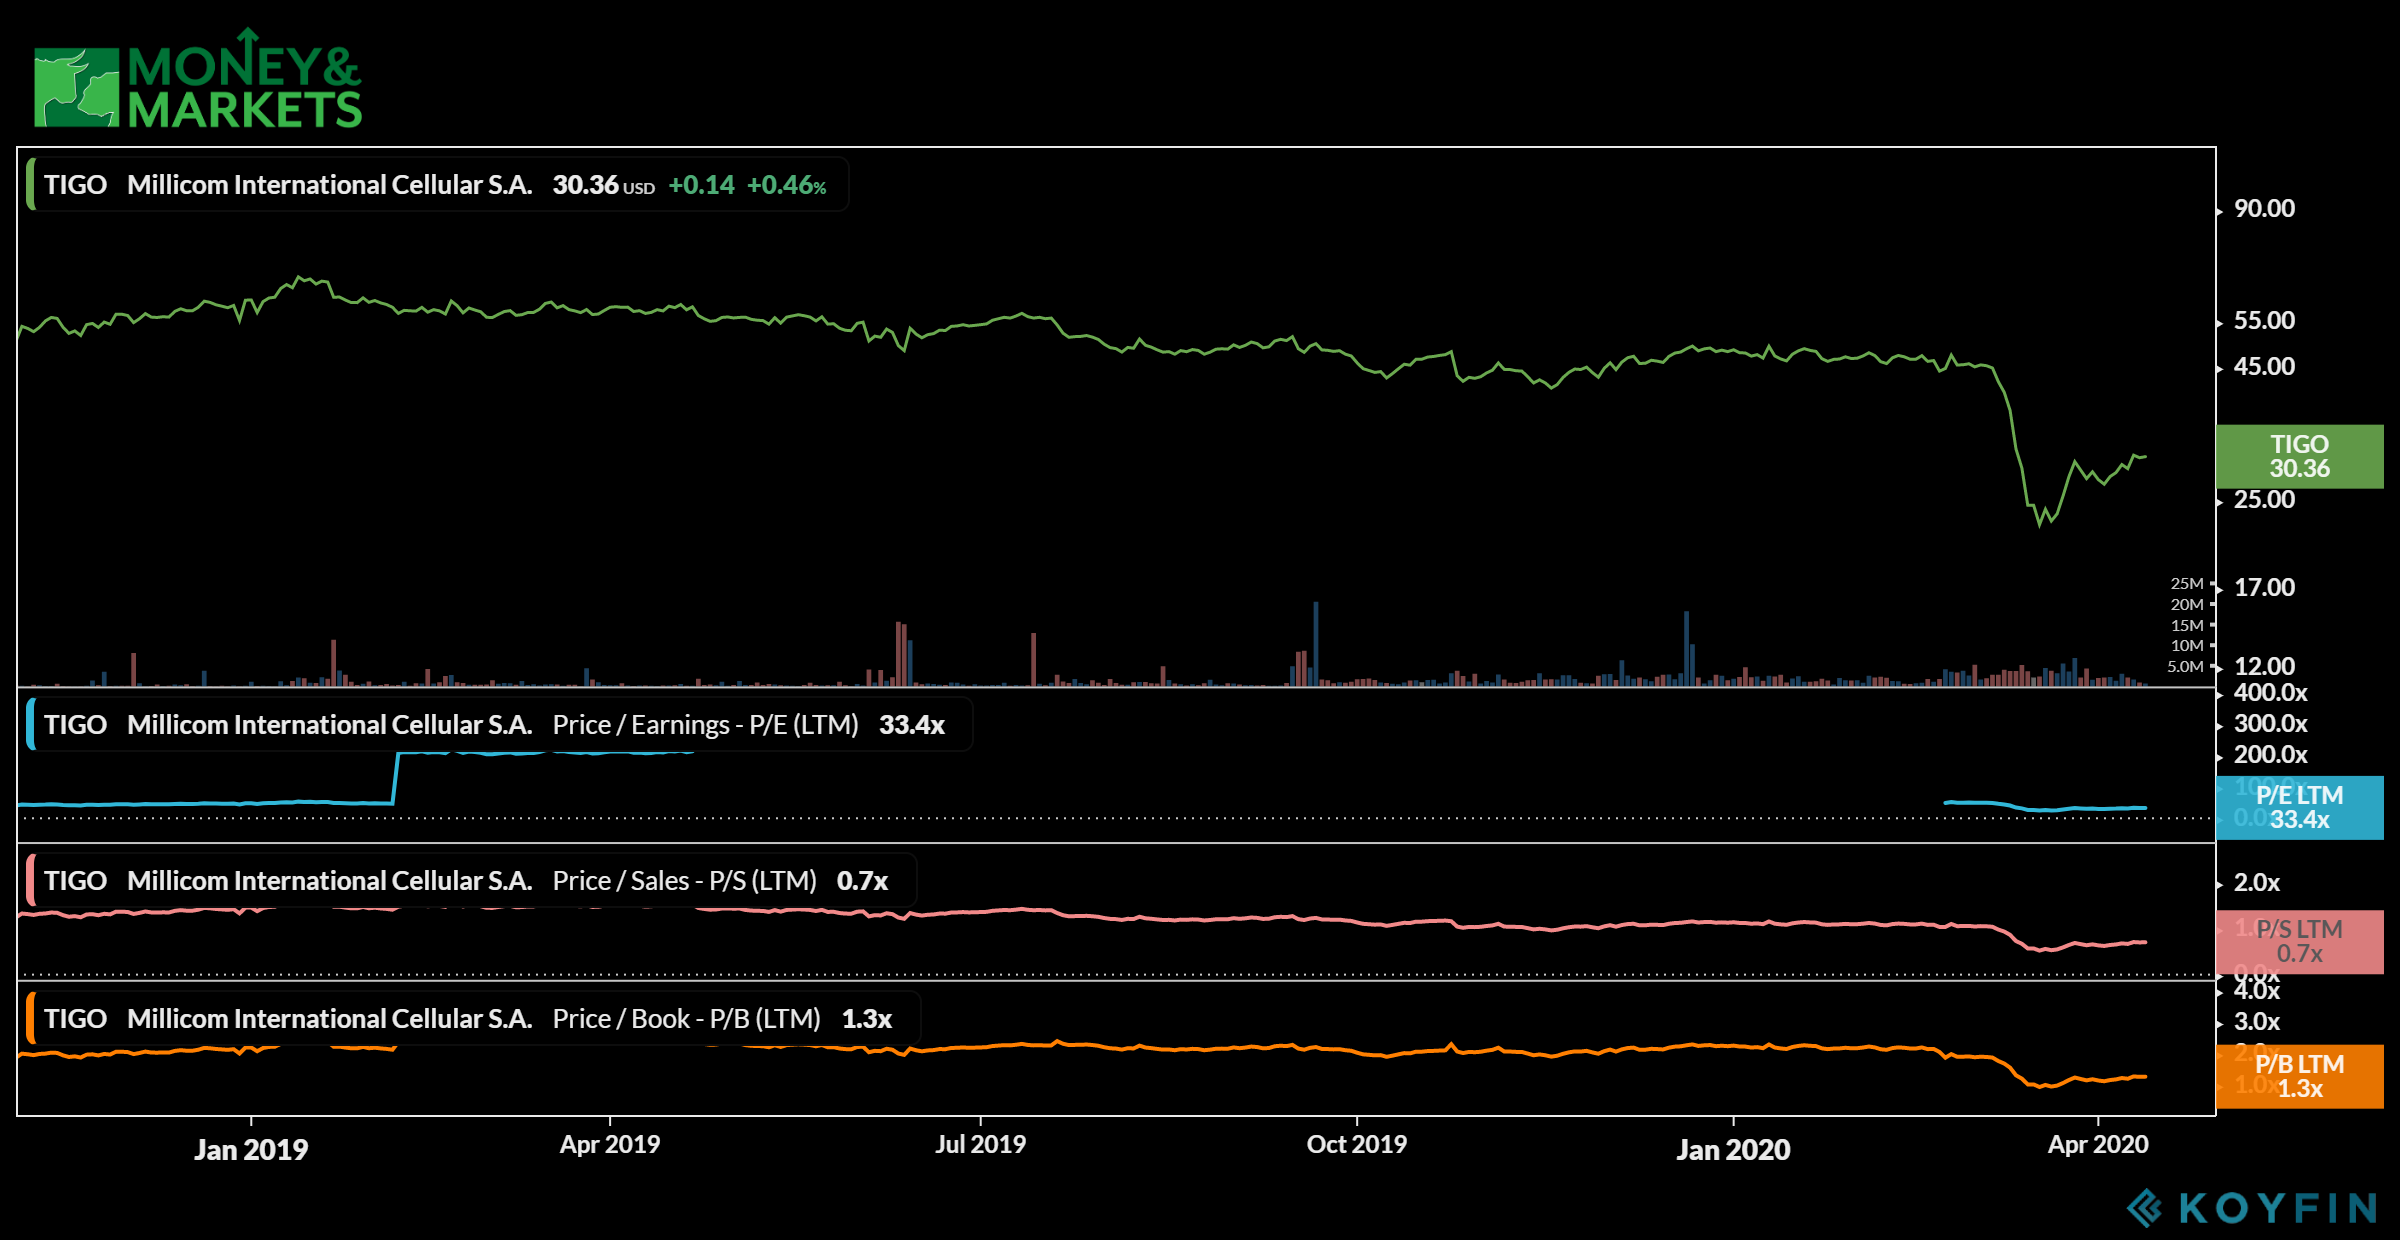Click the Jan 2019 date label
This screenshot has height=1240, width=2400.
click(251, 1149)
